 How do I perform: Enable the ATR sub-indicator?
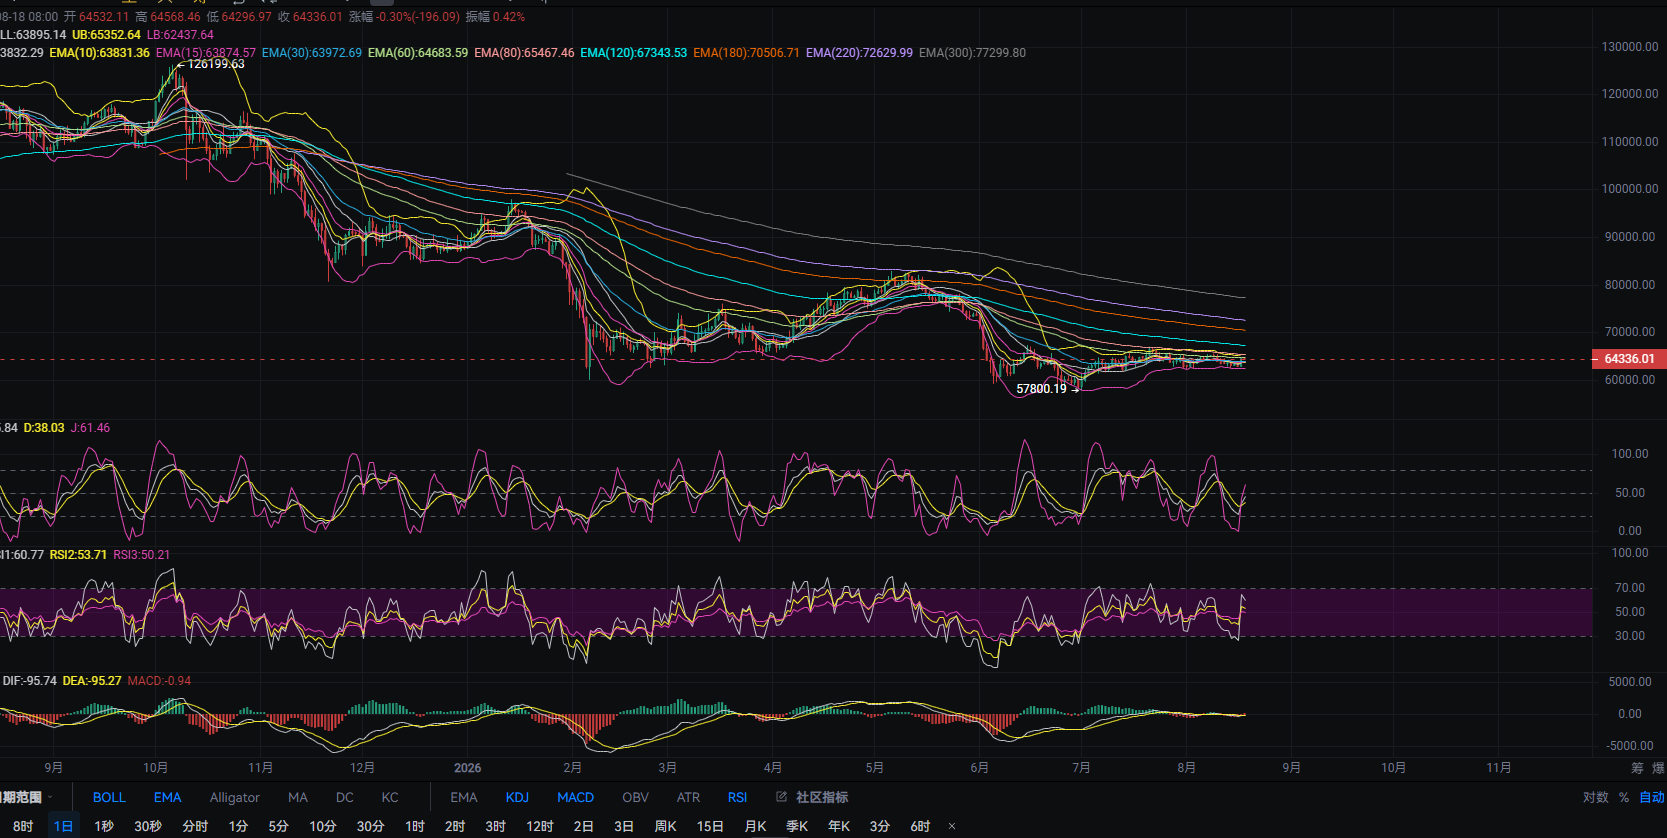(688, 797)
